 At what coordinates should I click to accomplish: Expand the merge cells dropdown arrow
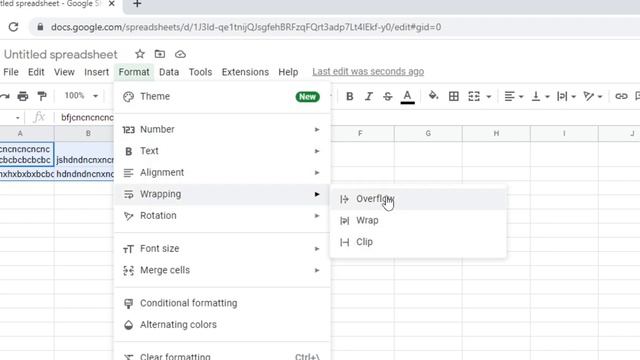(489, 97)
